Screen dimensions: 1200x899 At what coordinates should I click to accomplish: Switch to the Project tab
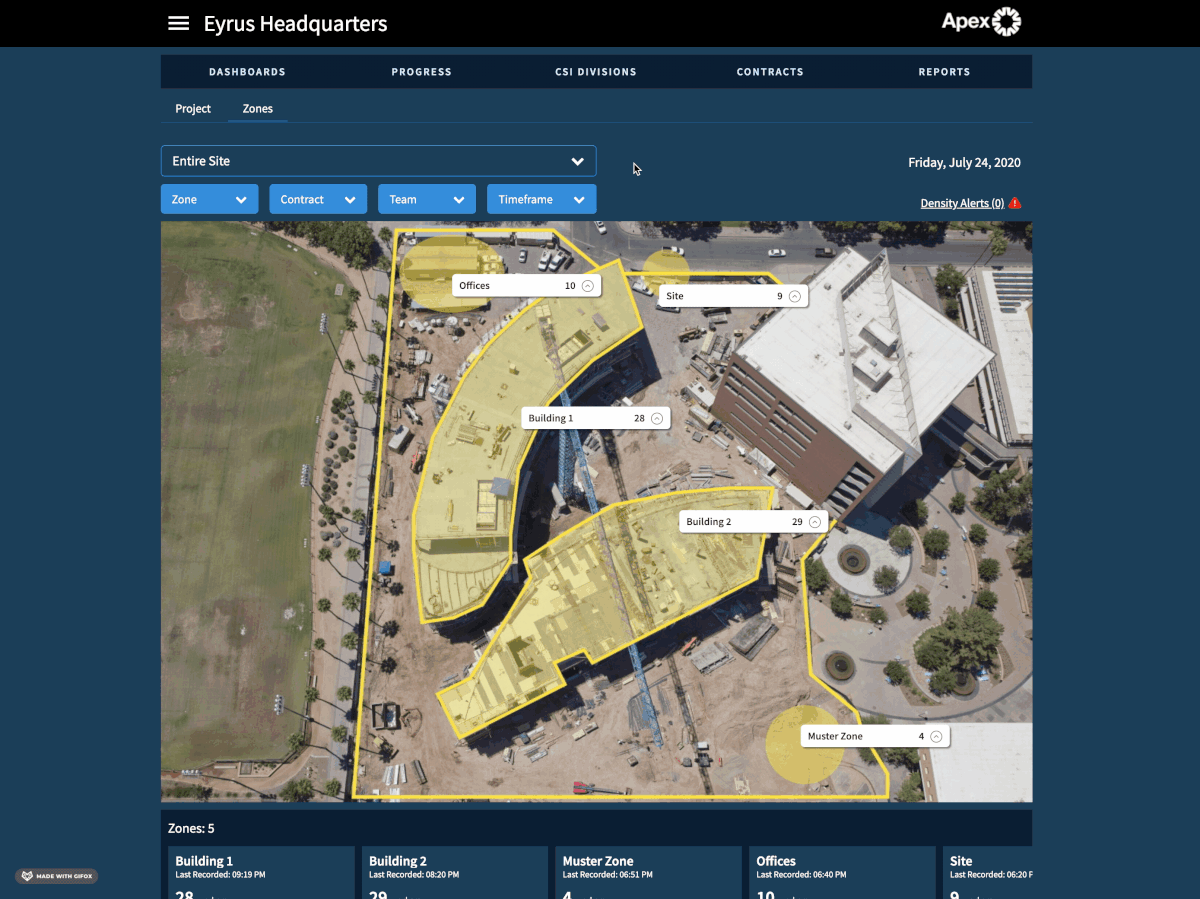point(192,108)
